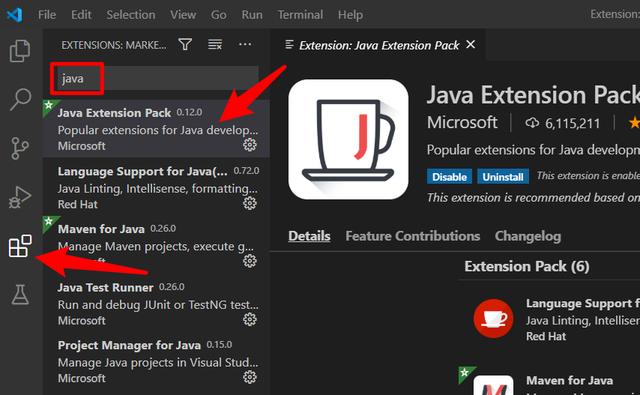Viewport: 640px width, 395px height.
Task: Disable the Java Extension Pack
Action: point(449,177)
